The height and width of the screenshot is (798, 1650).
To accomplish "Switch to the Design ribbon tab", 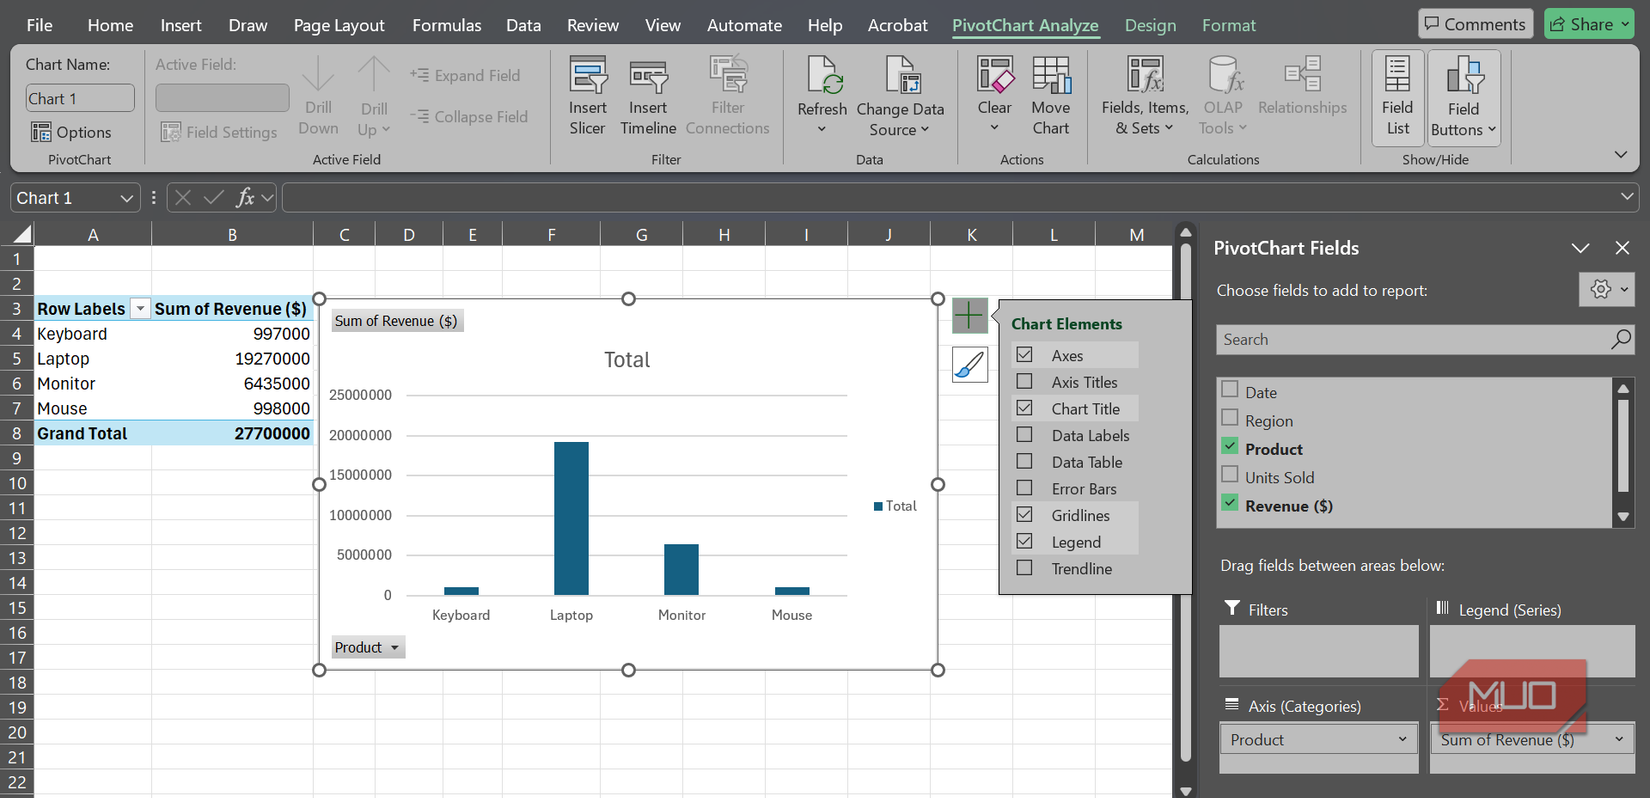I will 1150,25.
